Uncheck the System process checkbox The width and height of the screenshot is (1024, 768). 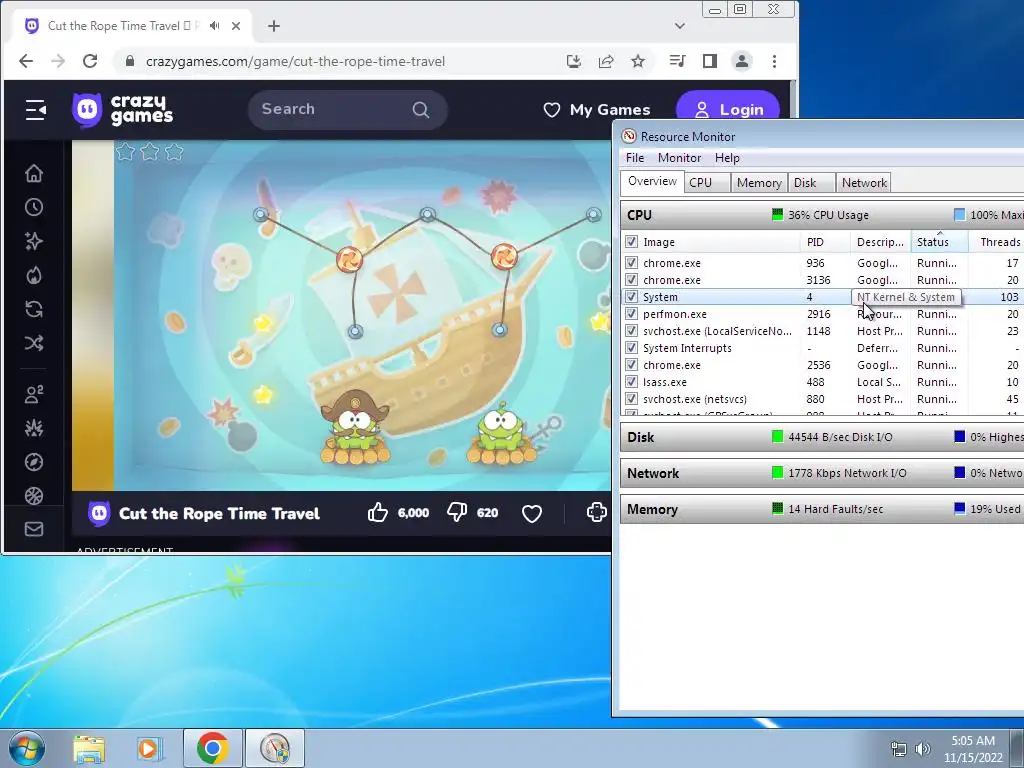click(x=631, y=296)
